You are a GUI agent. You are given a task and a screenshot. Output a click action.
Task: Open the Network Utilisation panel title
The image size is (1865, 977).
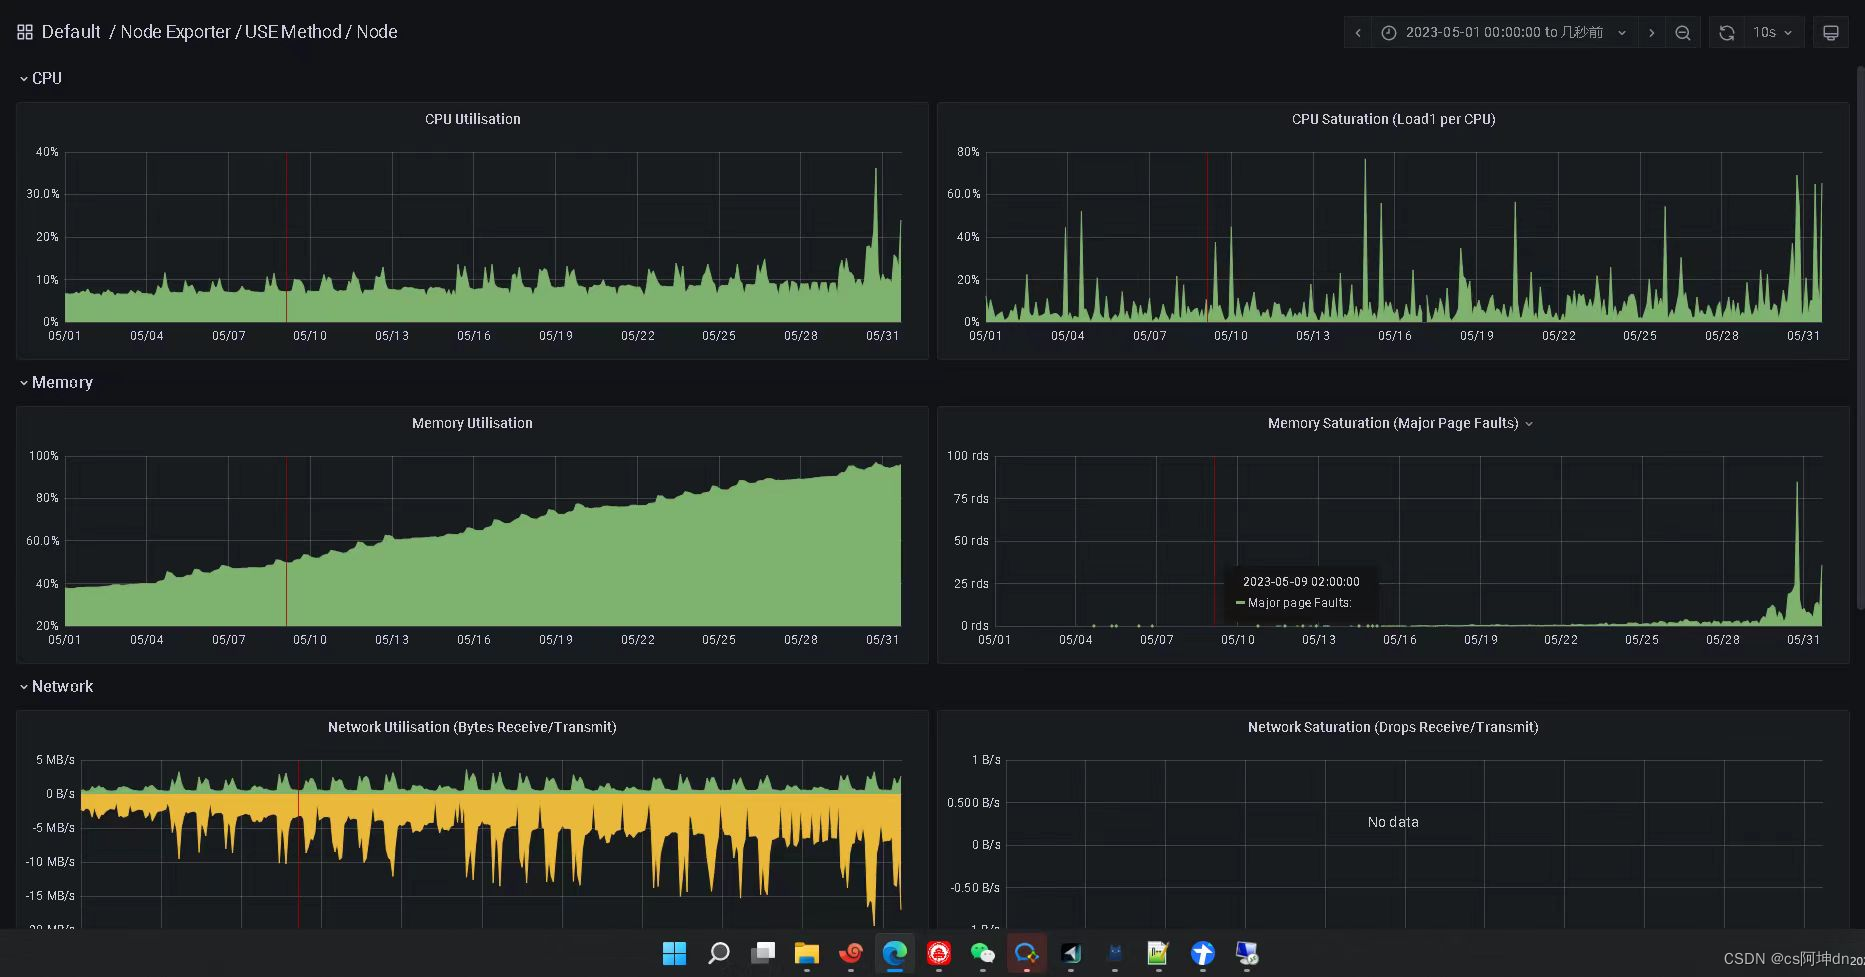472,727
